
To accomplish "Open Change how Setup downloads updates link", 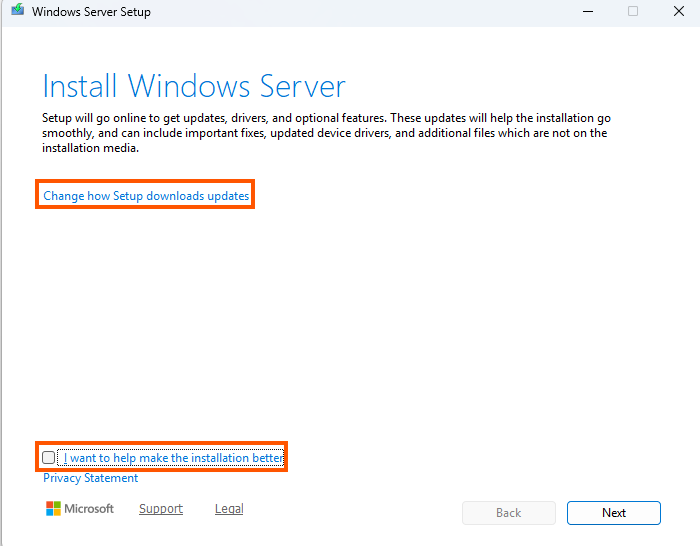I will tap(146, 196).
